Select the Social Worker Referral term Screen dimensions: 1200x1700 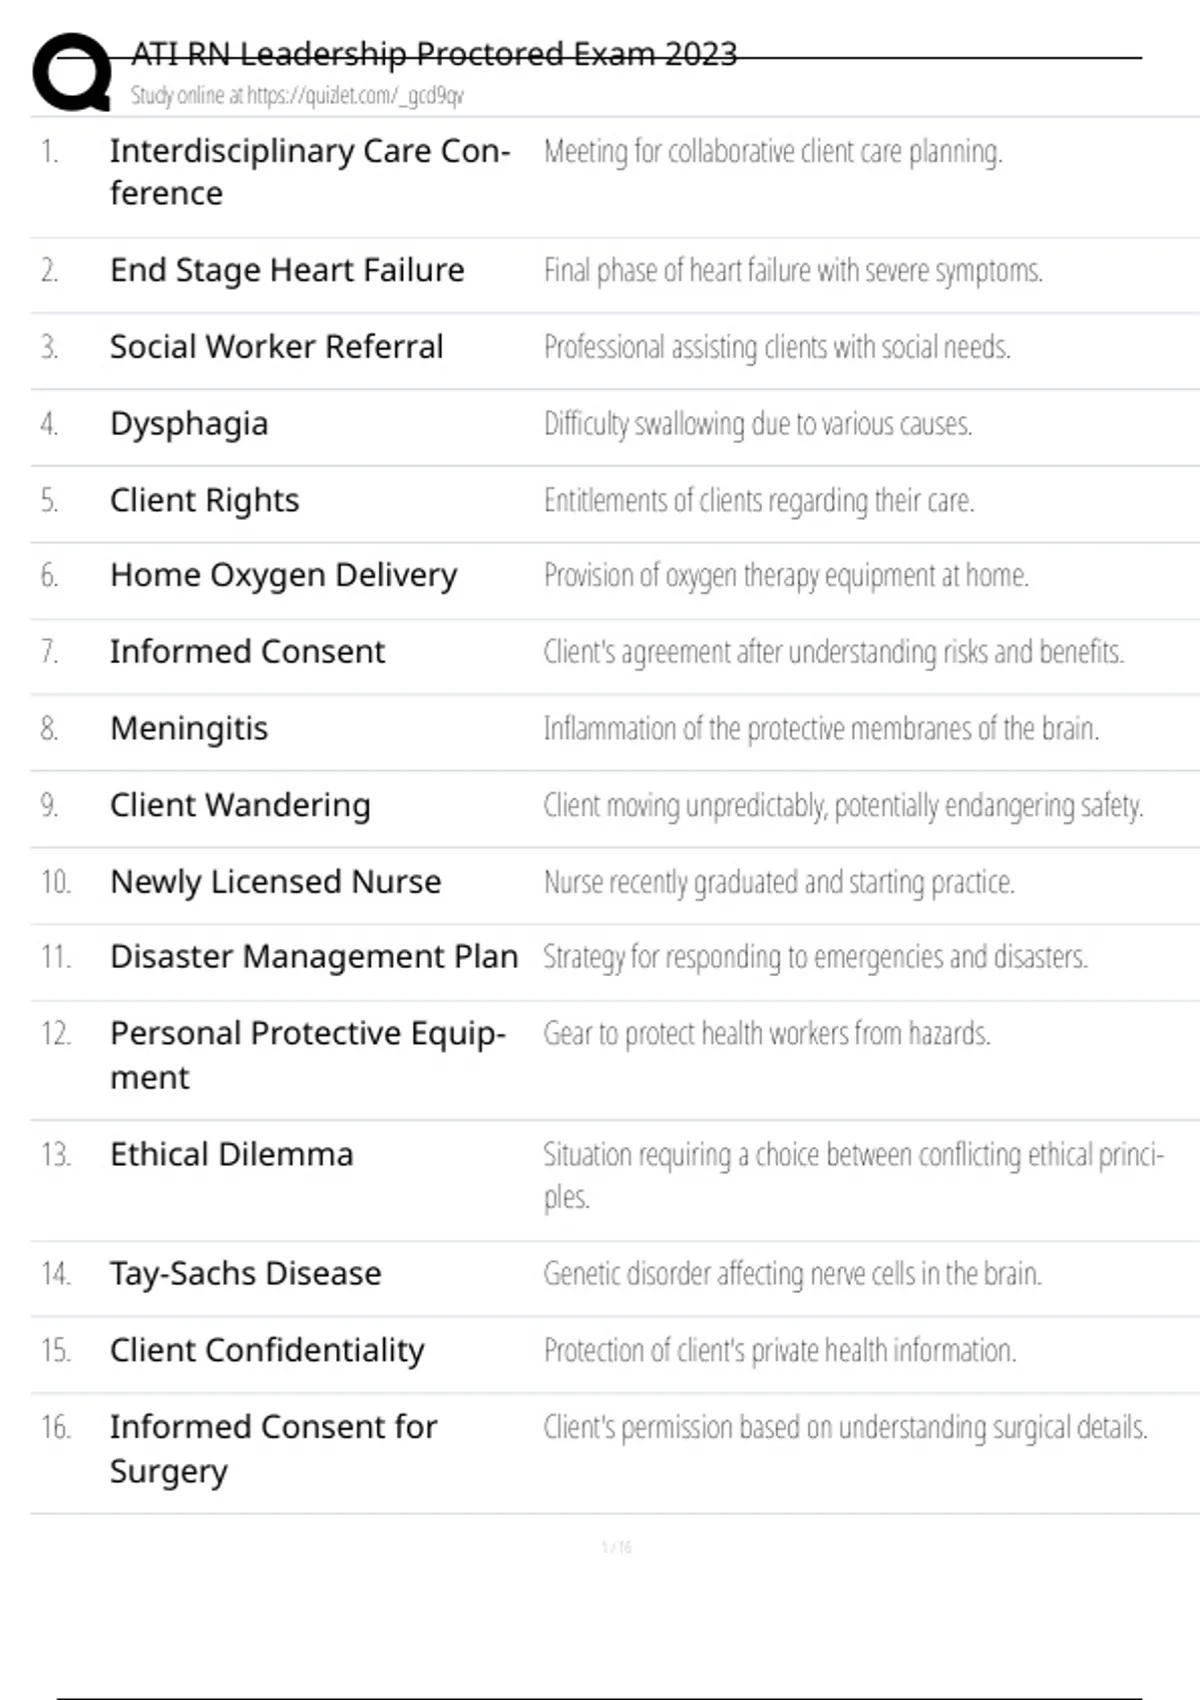[x=276, y=347]
